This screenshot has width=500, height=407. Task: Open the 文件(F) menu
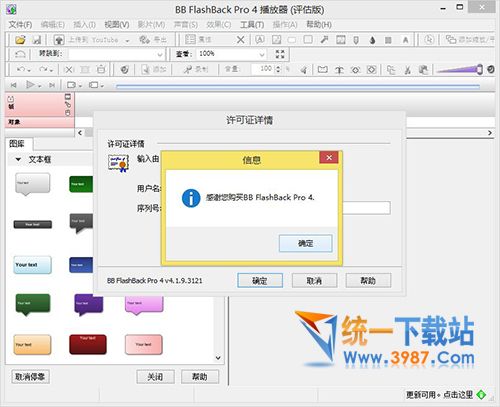(x=20, y=25)
